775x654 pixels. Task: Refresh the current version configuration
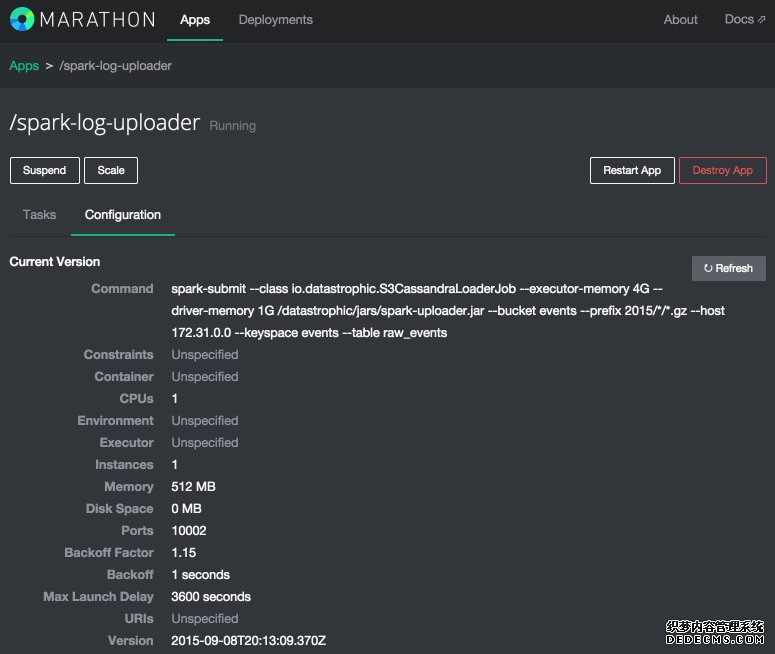tap(728, 268)
